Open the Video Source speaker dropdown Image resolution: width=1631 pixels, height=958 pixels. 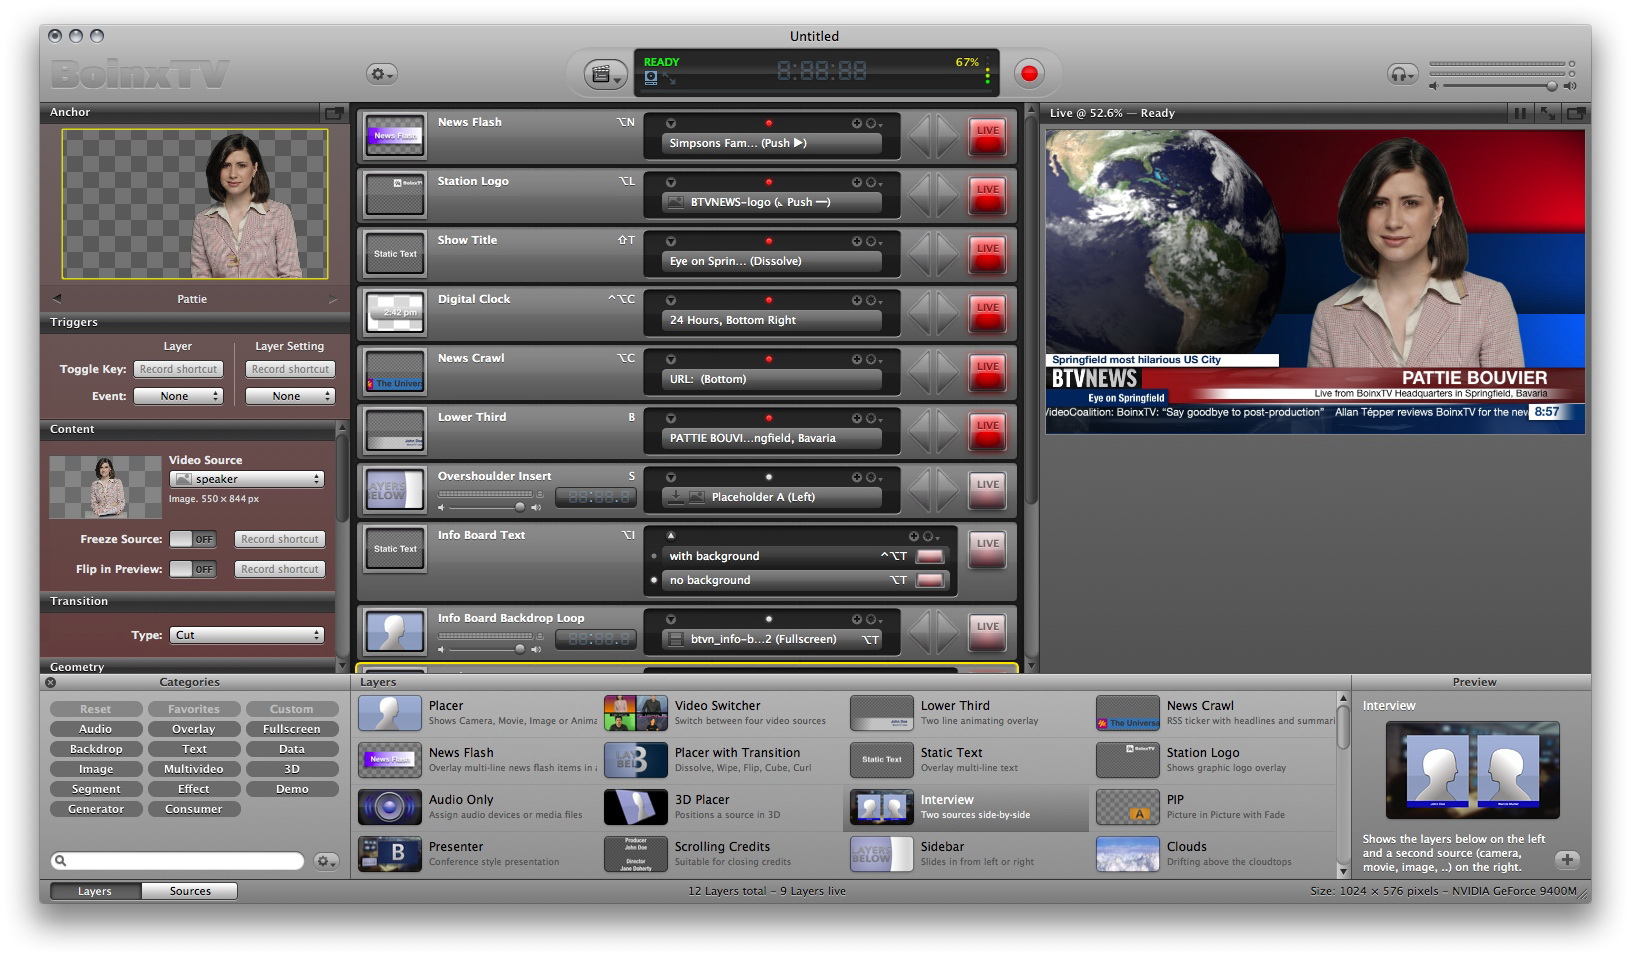247,479
